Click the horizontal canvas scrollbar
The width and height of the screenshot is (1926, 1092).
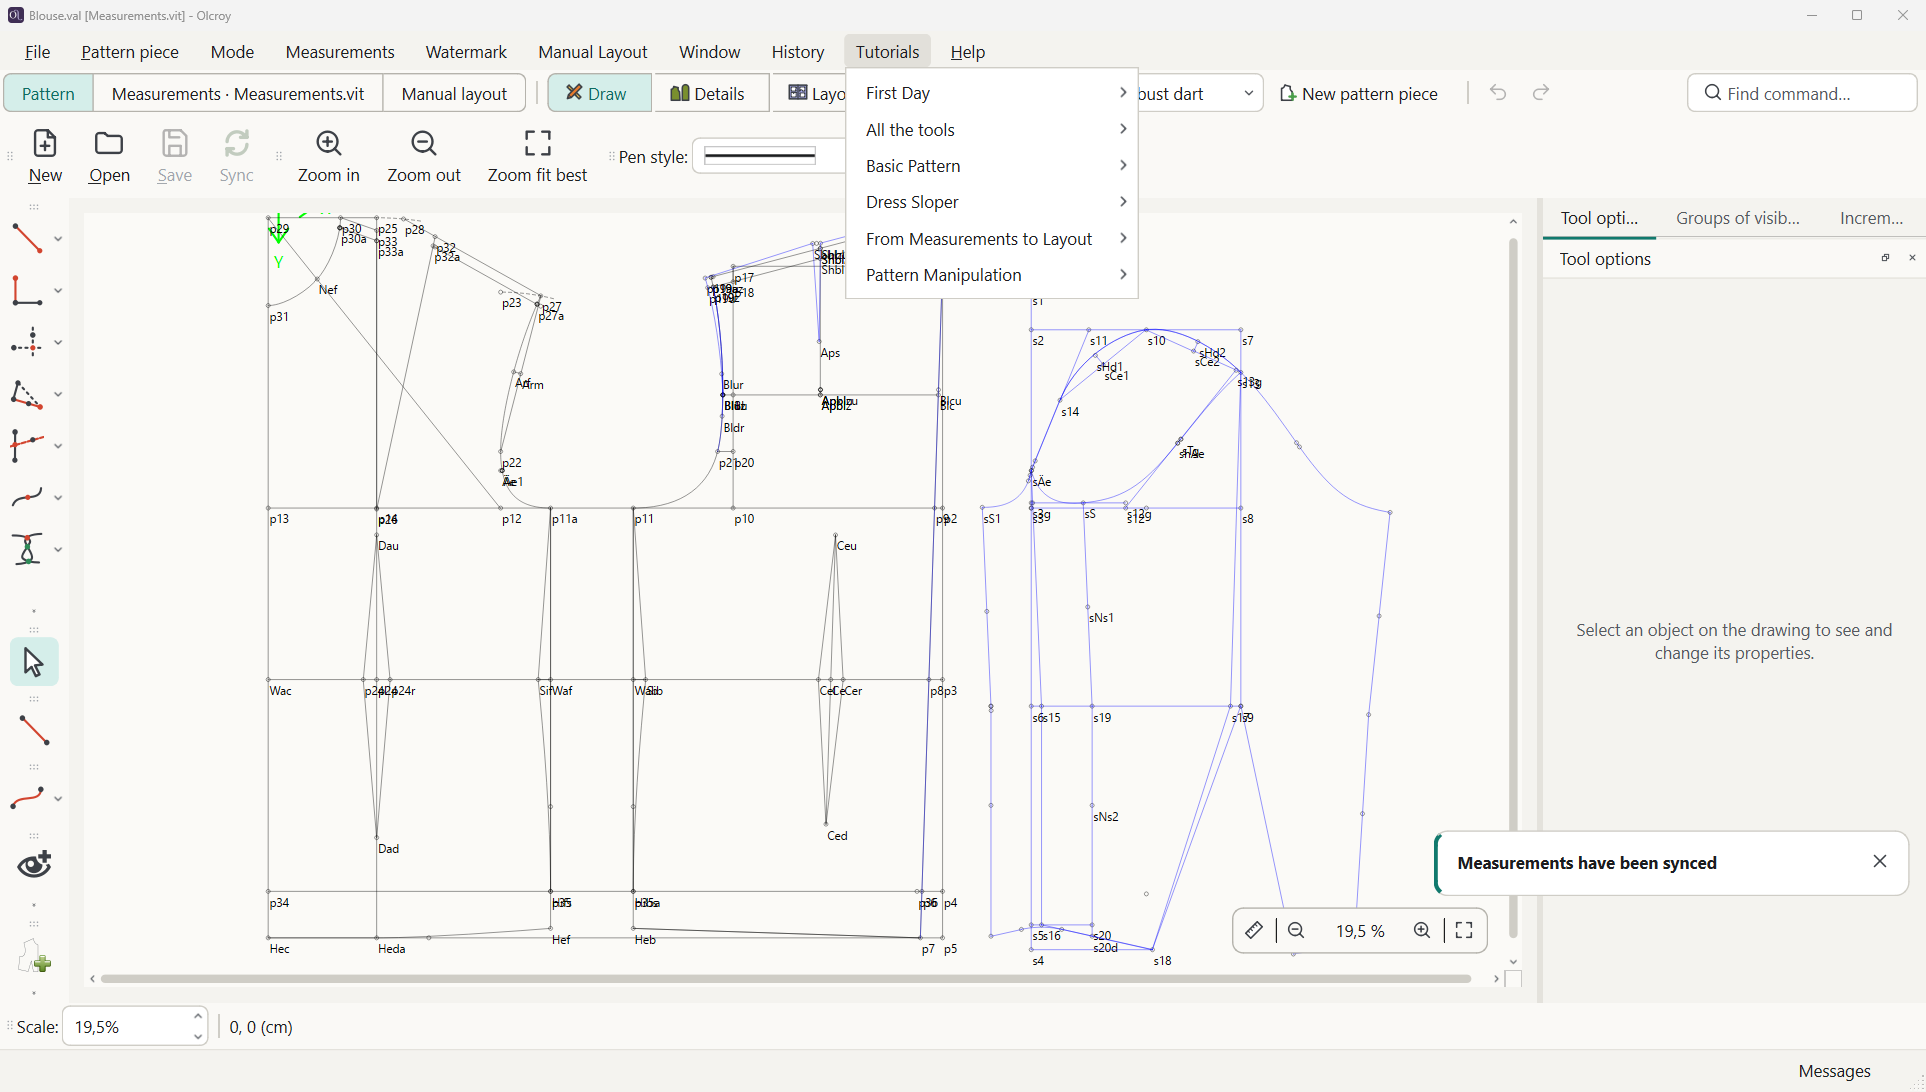786,979
